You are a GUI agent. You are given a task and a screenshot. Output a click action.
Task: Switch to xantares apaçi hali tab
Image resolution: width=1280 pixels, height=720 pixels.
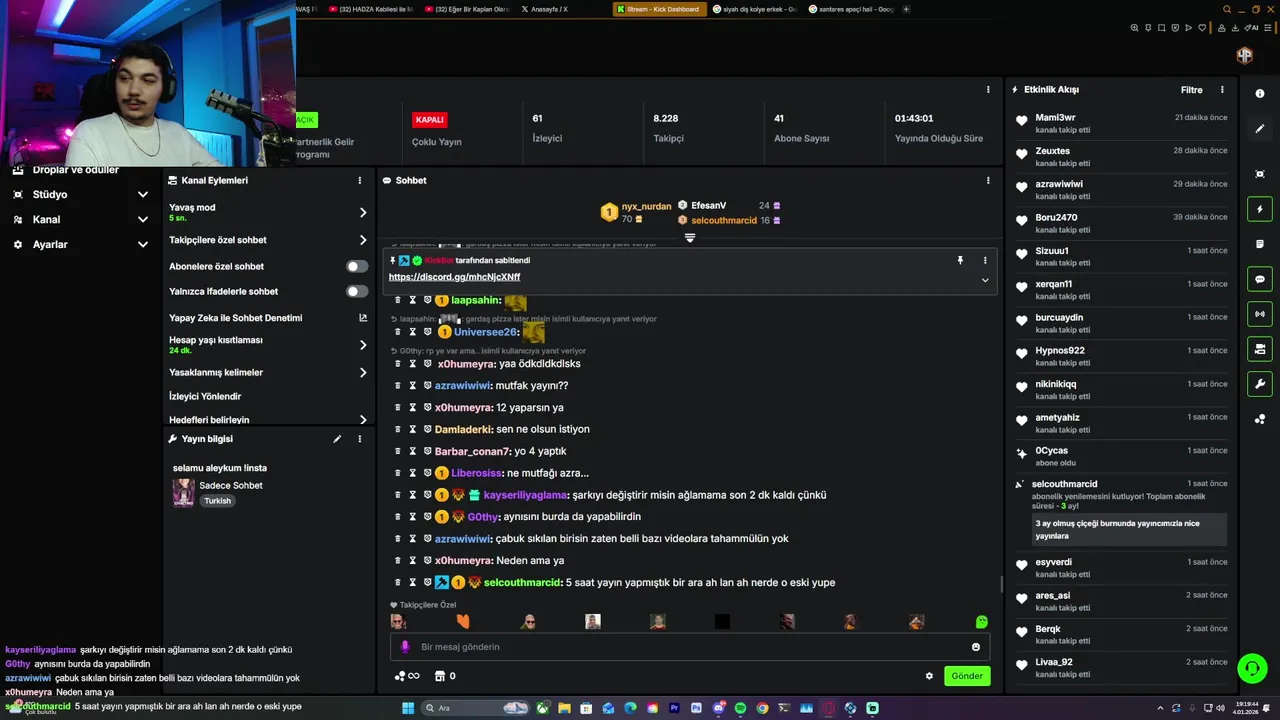pyautogui.click(x=853, y=9)
